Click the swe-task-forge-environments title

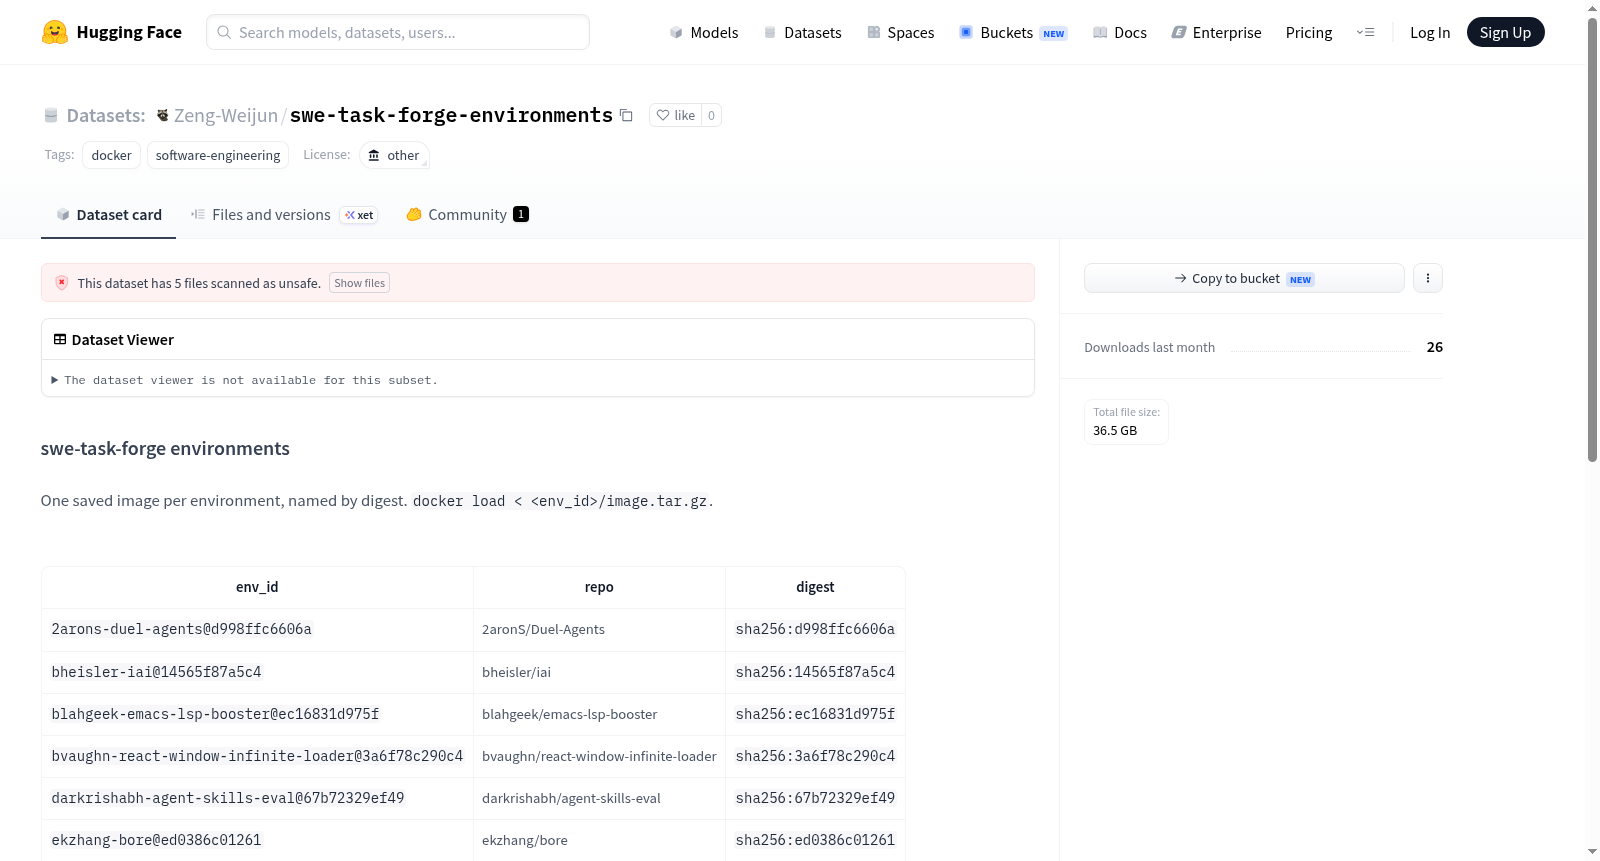451,115
